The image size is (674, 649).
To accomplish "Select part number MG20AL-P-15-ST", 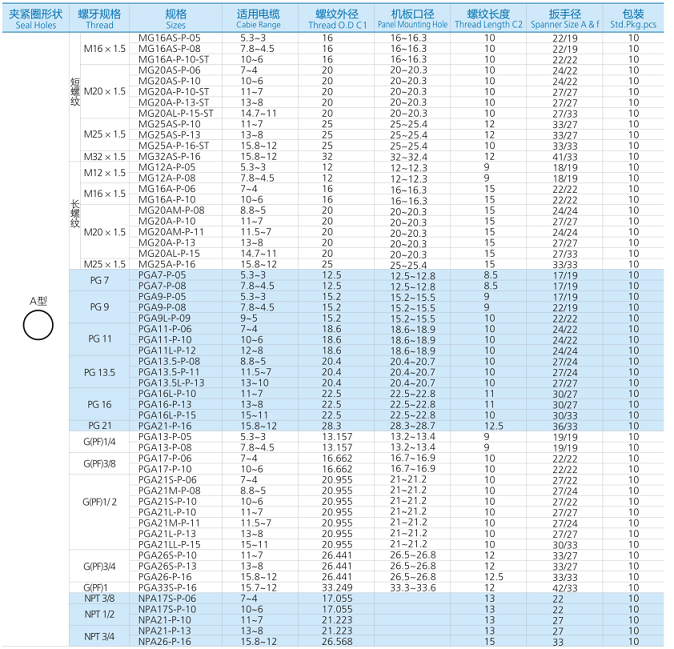I will pyautogui.click(x=176, y=113).
